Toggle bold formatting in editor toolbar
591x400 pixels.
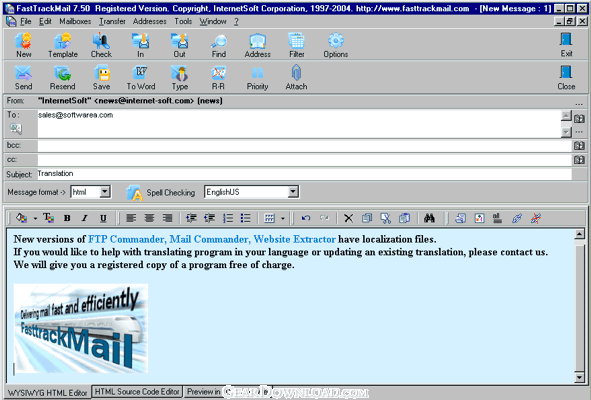point(67,218)
